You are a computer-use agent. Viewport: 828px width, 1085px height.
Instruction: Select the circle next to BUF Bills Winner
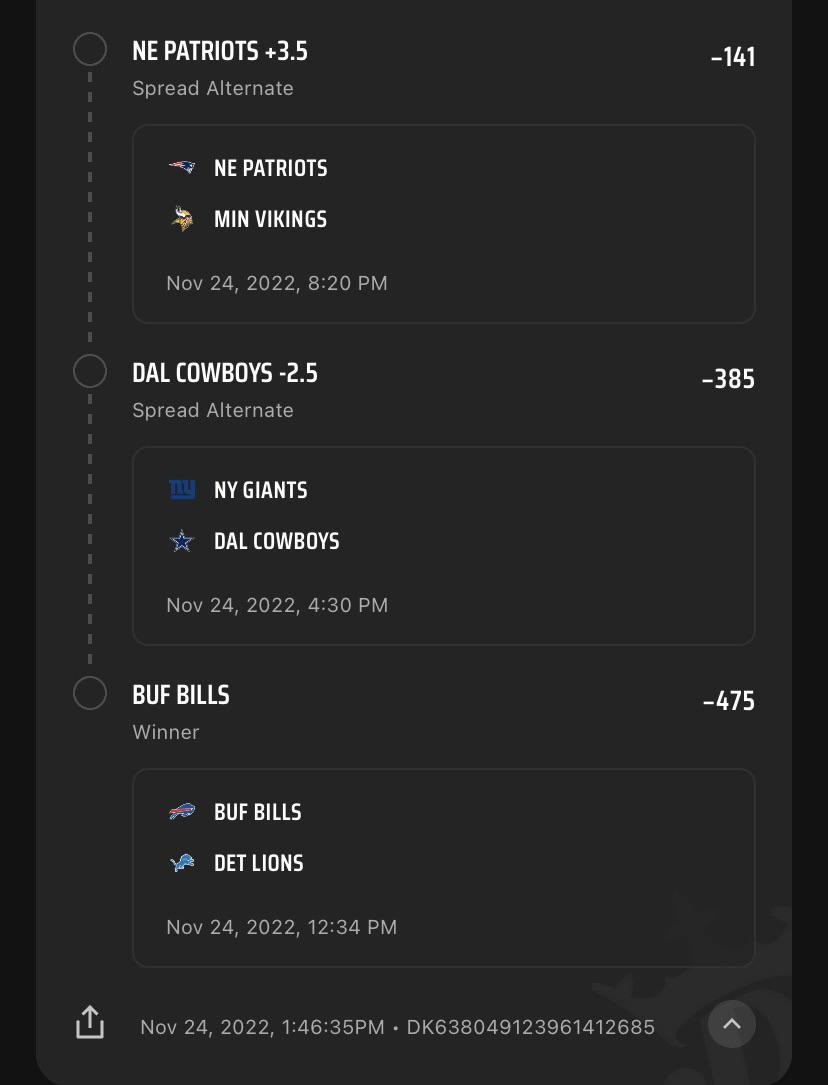[90, 692]
